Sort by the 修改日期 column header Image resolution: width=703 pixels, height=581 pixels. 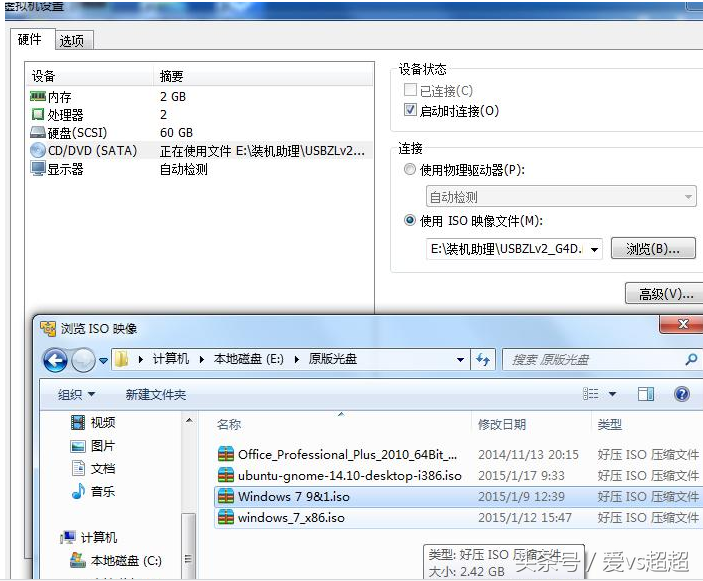(x=501, y=424)
